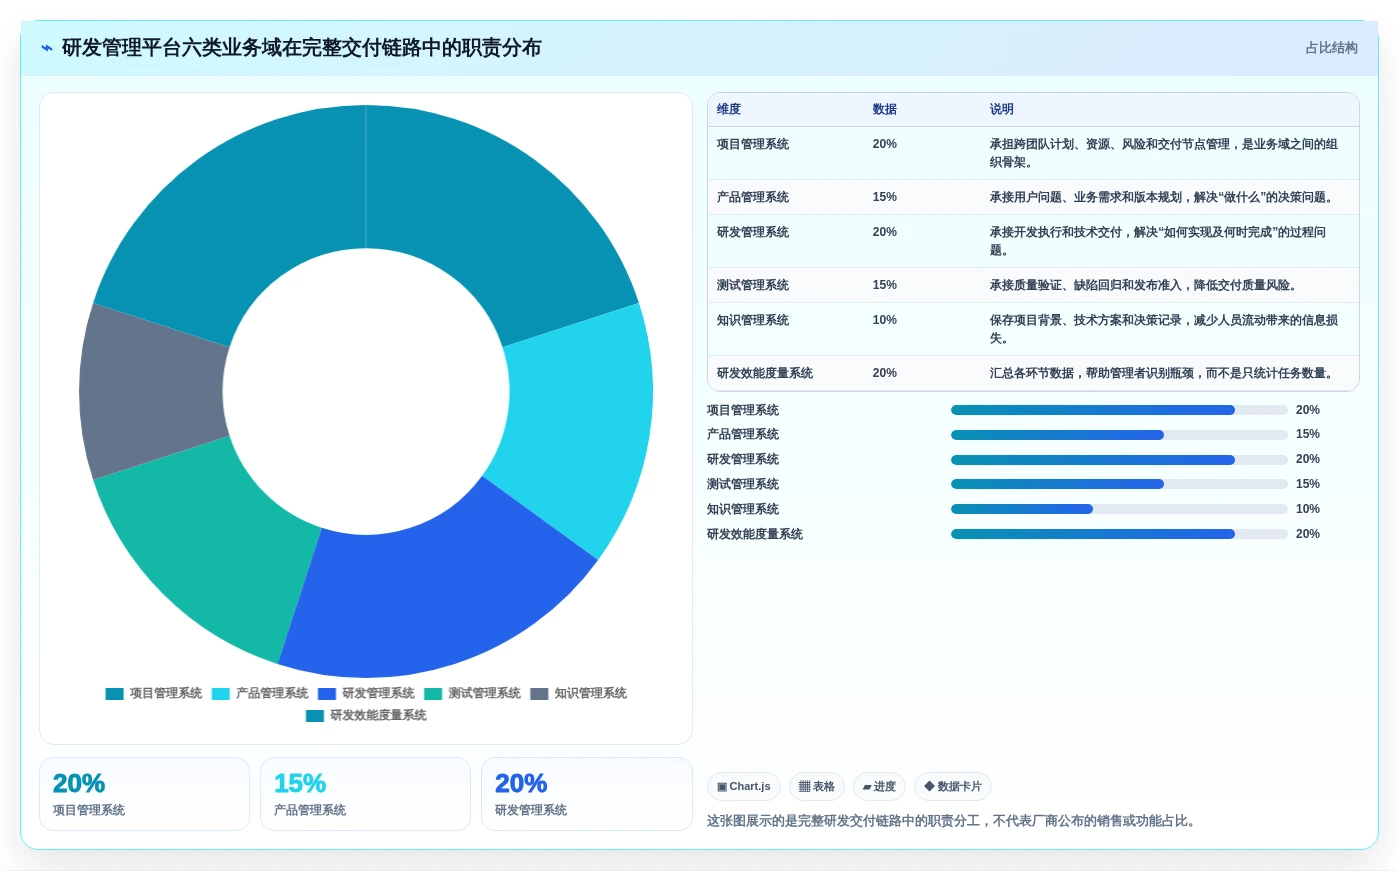Select 知识管理系统 table row name cell
The height and width of the screenshot is (871, 1399).
pyautogui.click(x=753, y=321)
